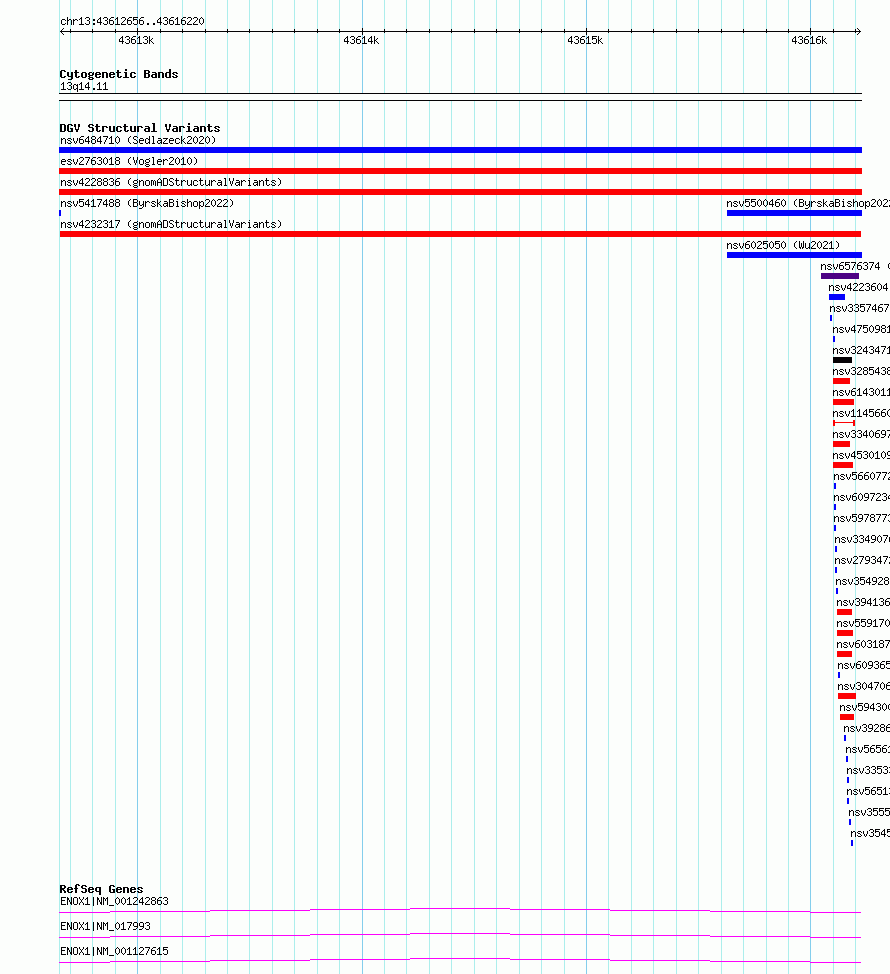Image resolution: width=890 pixels, height=974 pixels.
Task: Click the magenta line under ENOX1|NM_017993
Action: 460,935
